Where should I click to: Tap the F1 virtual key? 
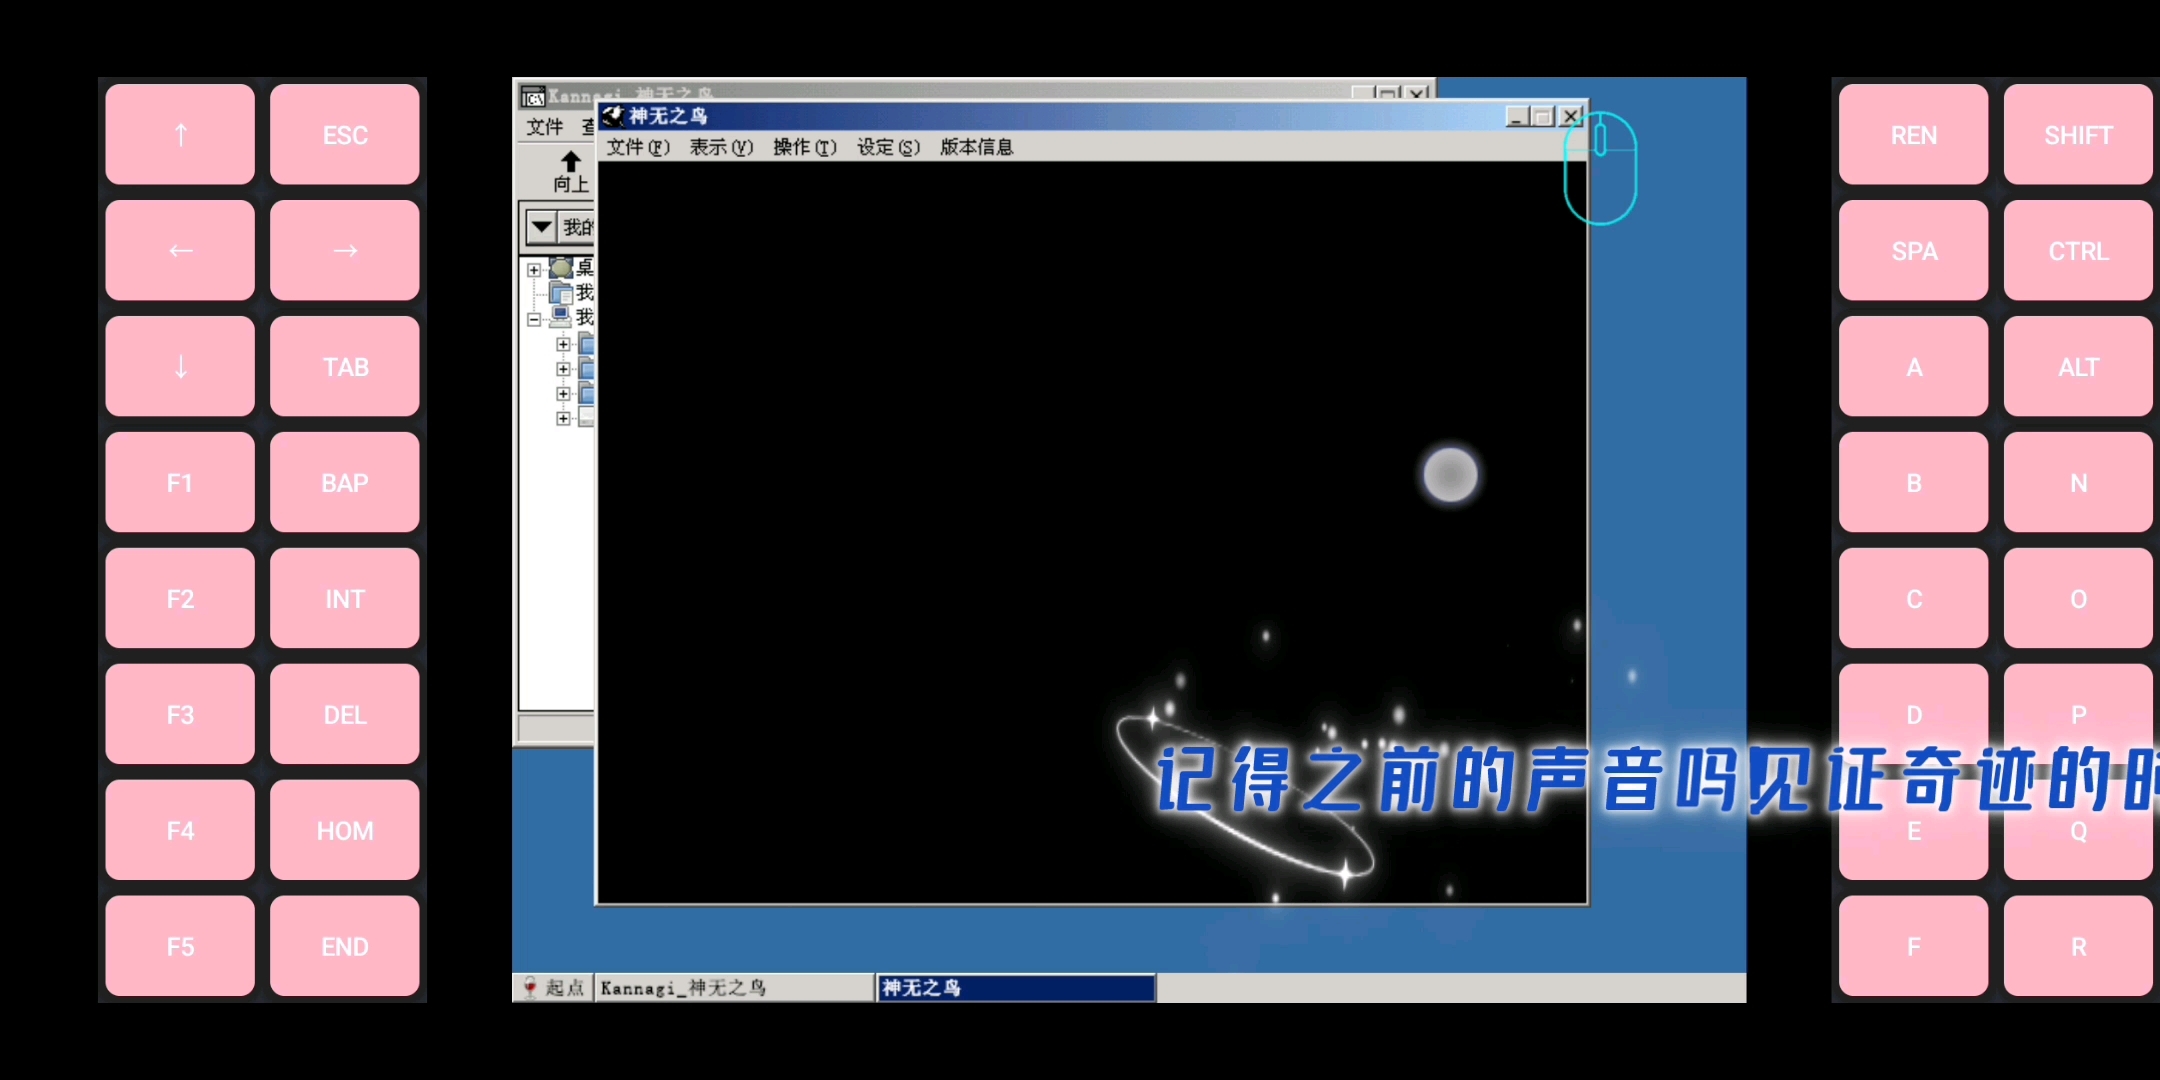tap(180, 482)
